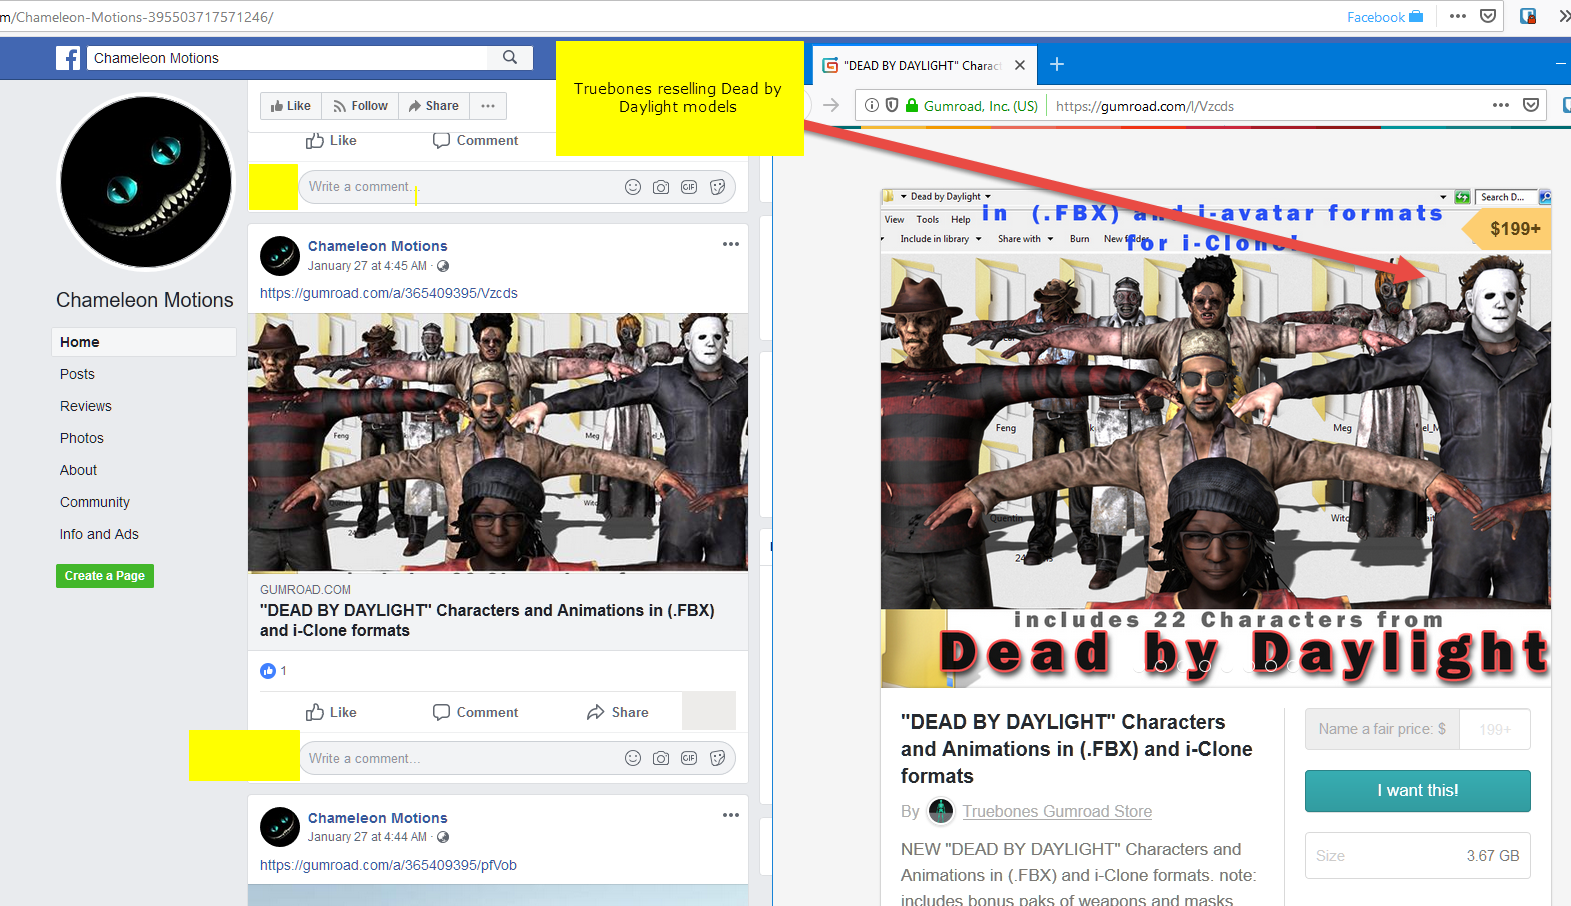This screenshot has height=906, width=1571.
Task: Click the Facebook logo icon
Action: 68,58
